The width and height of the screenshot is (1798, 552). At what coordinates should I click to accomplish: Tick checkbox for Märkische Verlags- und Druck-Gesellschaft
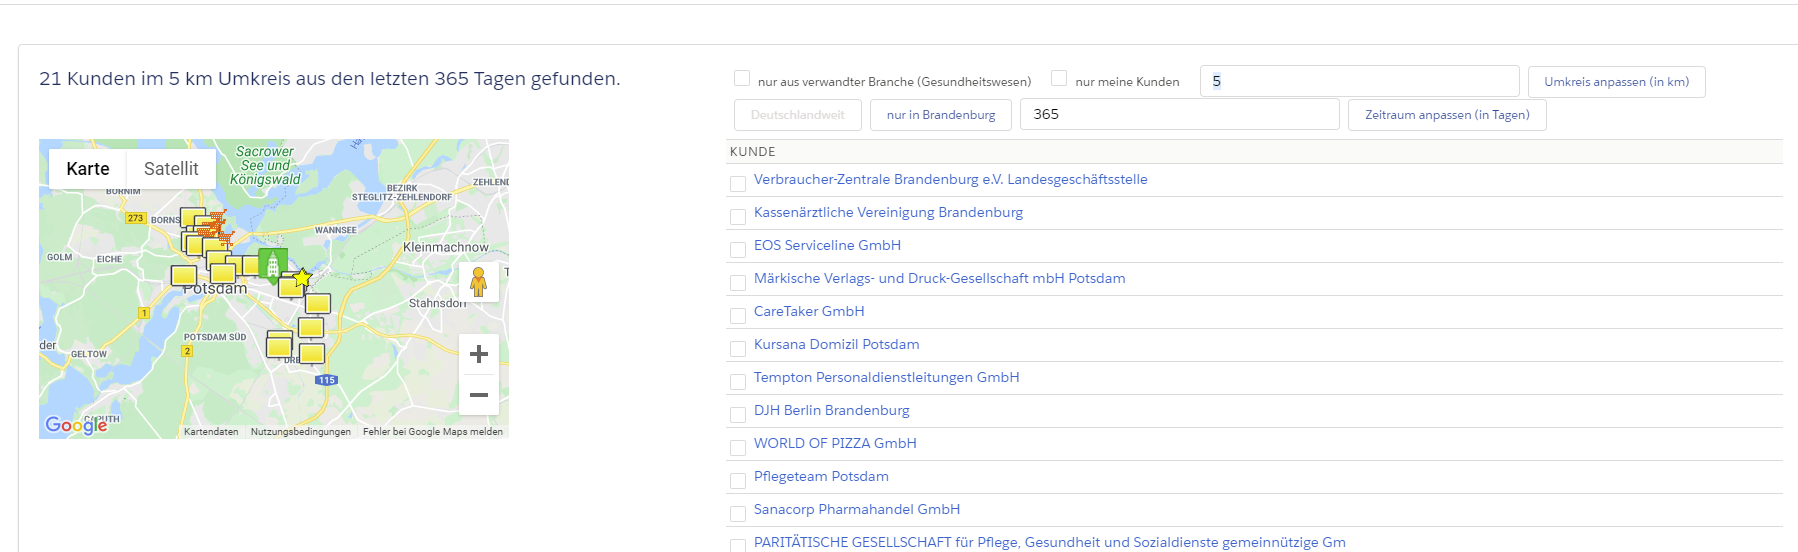(x=738, y=283)
